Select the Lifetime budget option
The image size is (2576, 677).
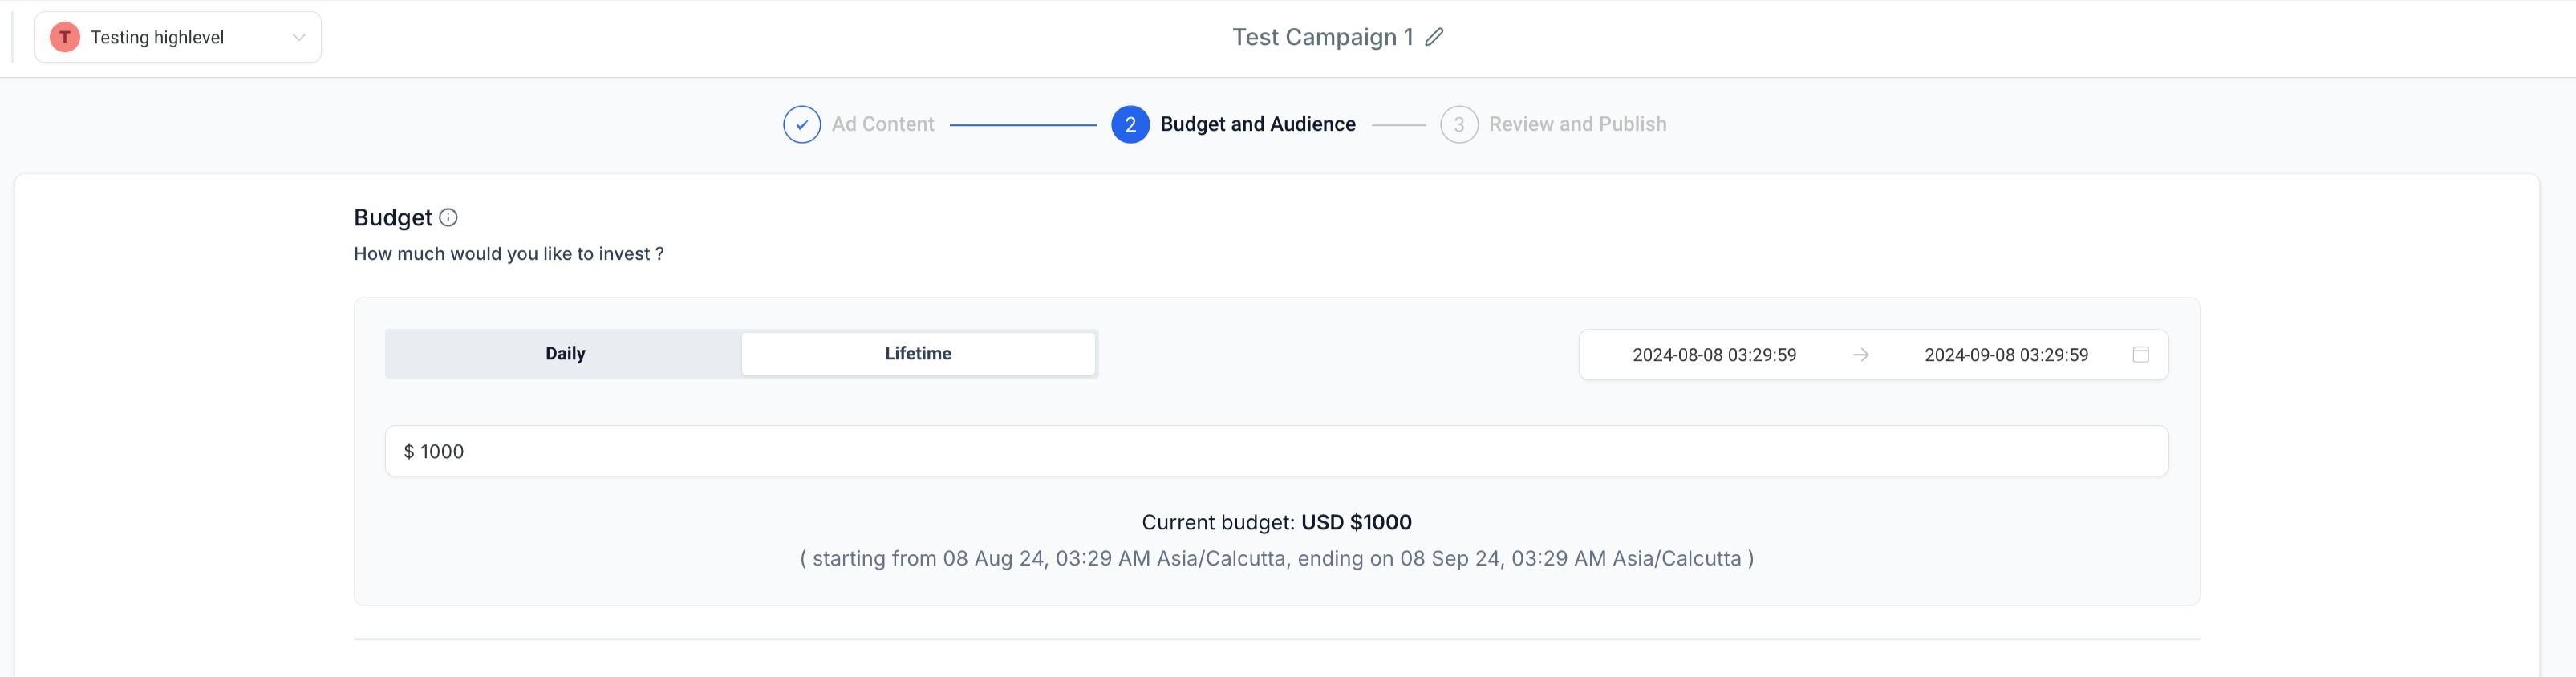918,354
